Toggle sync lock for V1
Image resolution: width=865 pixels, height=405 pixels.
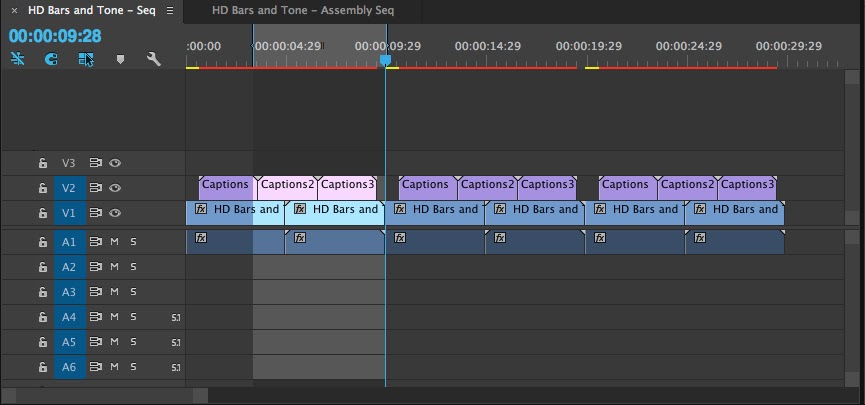[96, 213]
